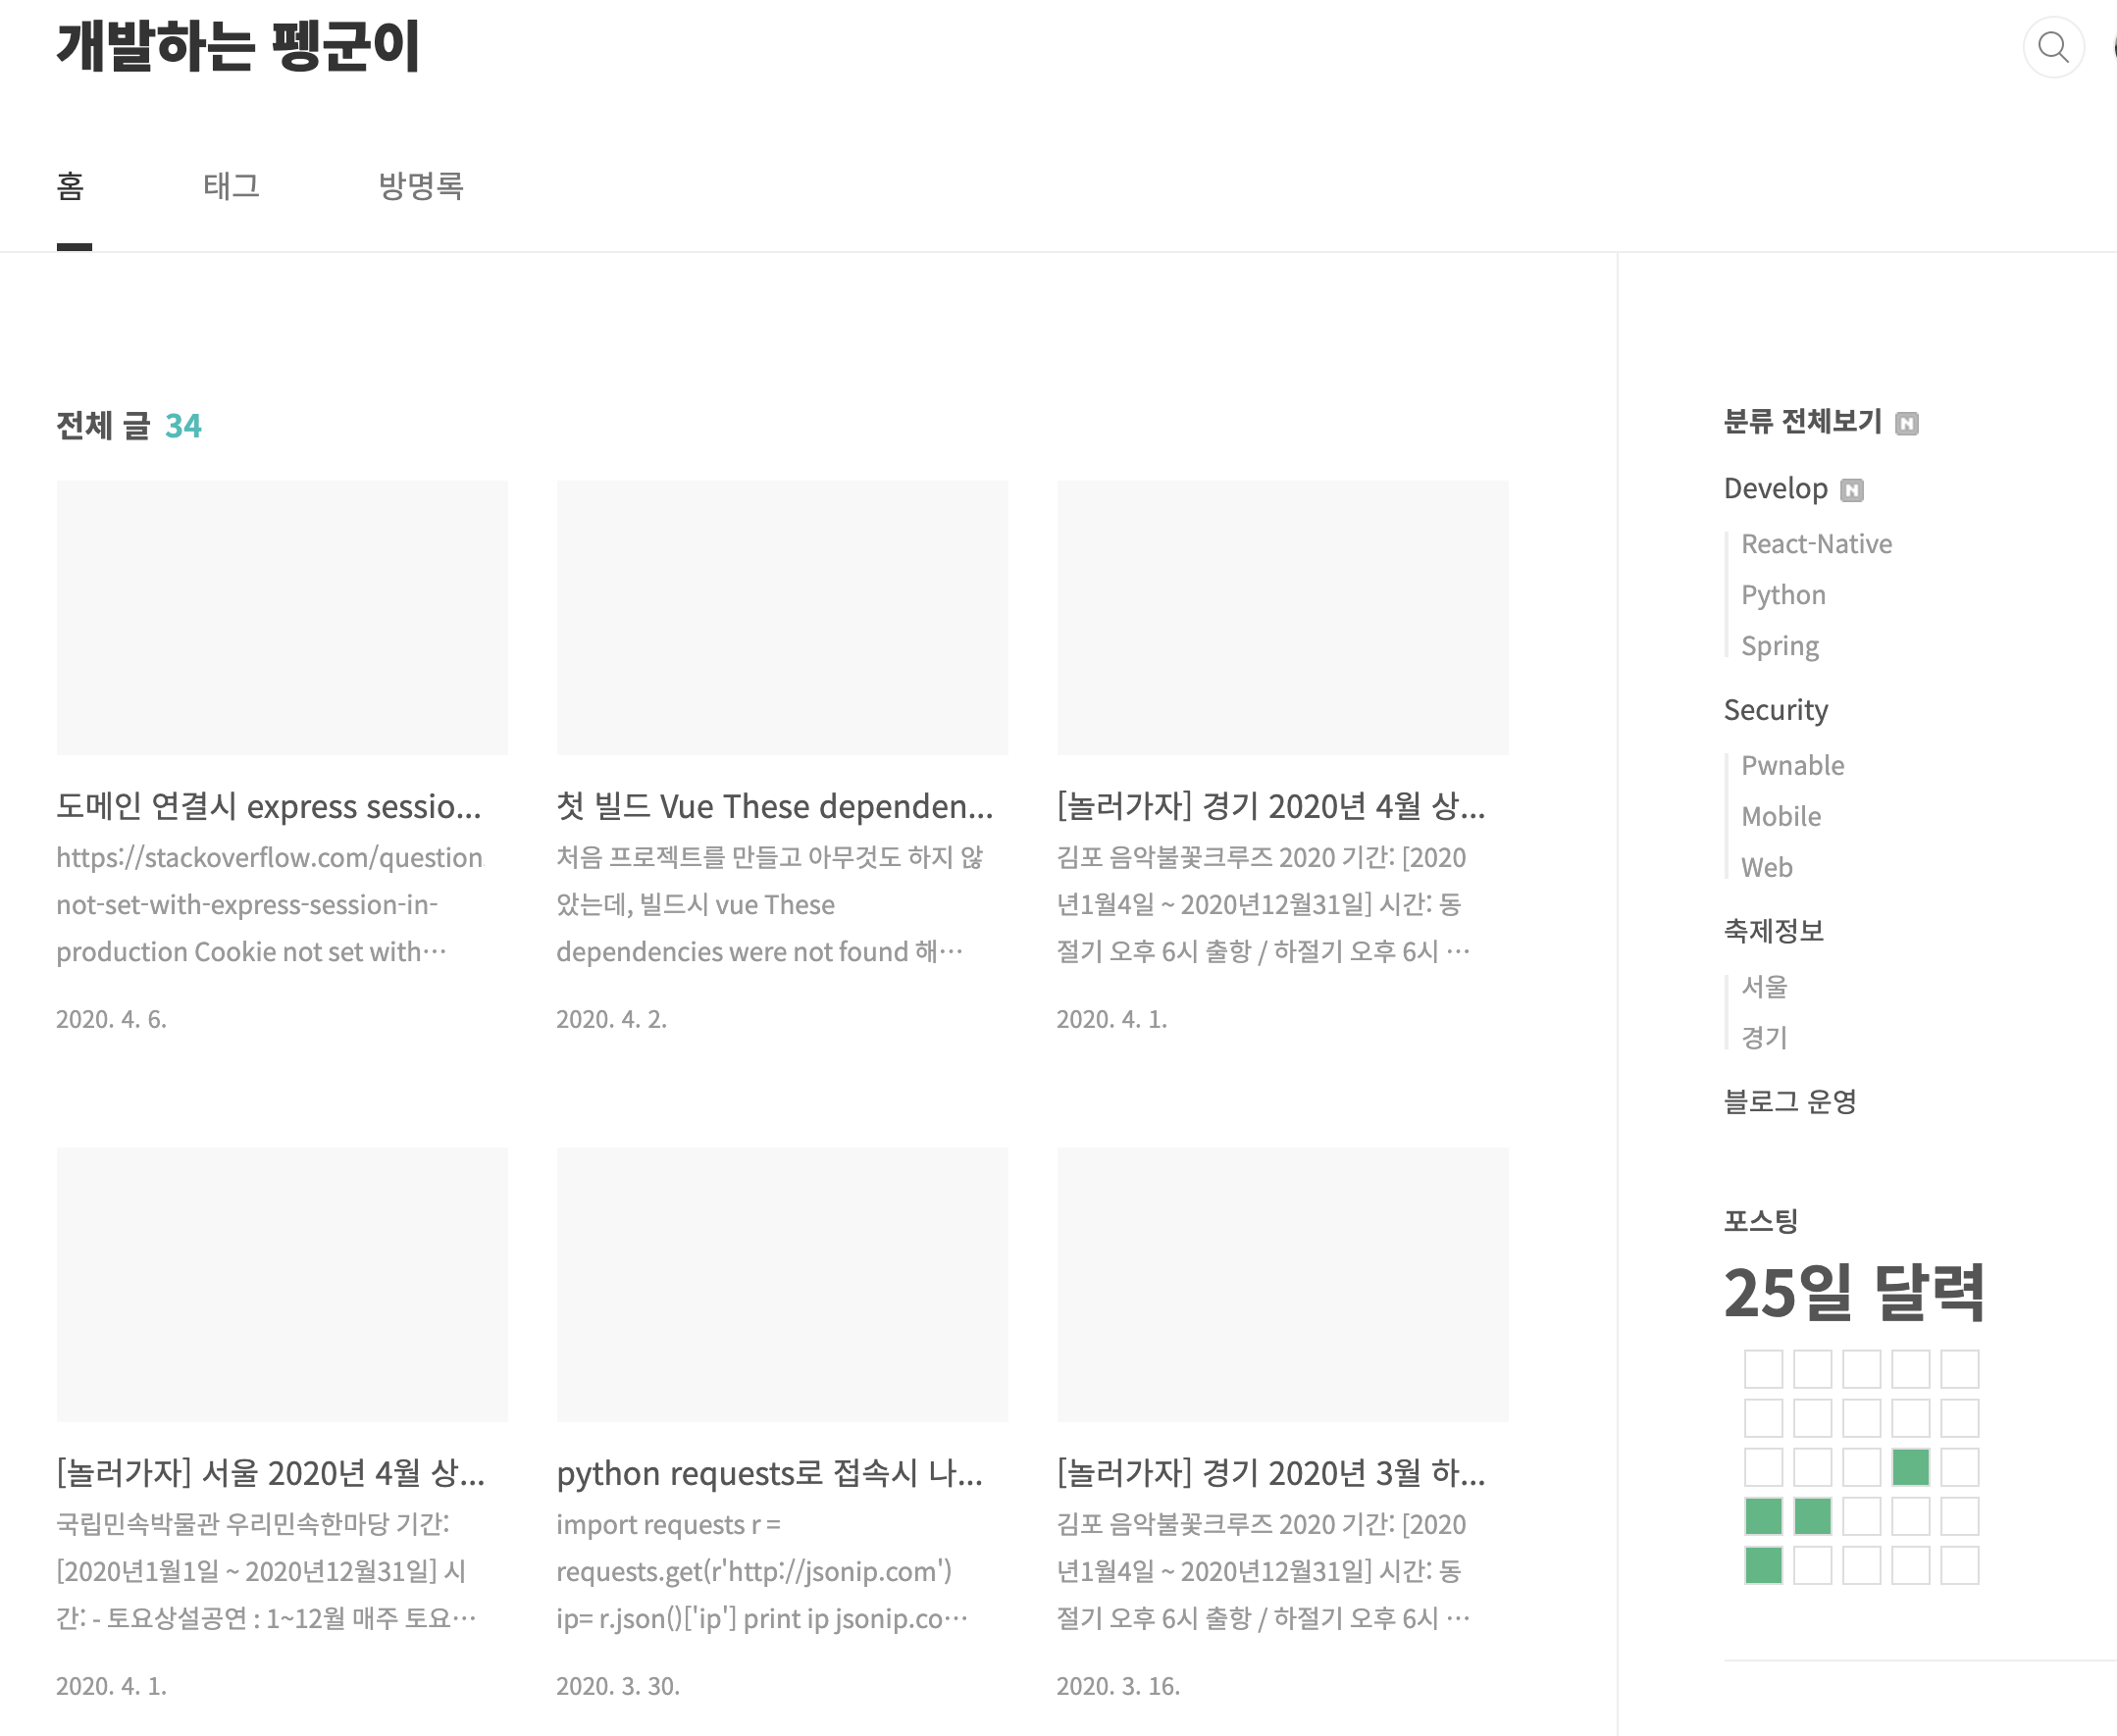Open the 블로그 운영 category
The height and width of the screenshot is (1736, 2117).
(1790, 1102)
